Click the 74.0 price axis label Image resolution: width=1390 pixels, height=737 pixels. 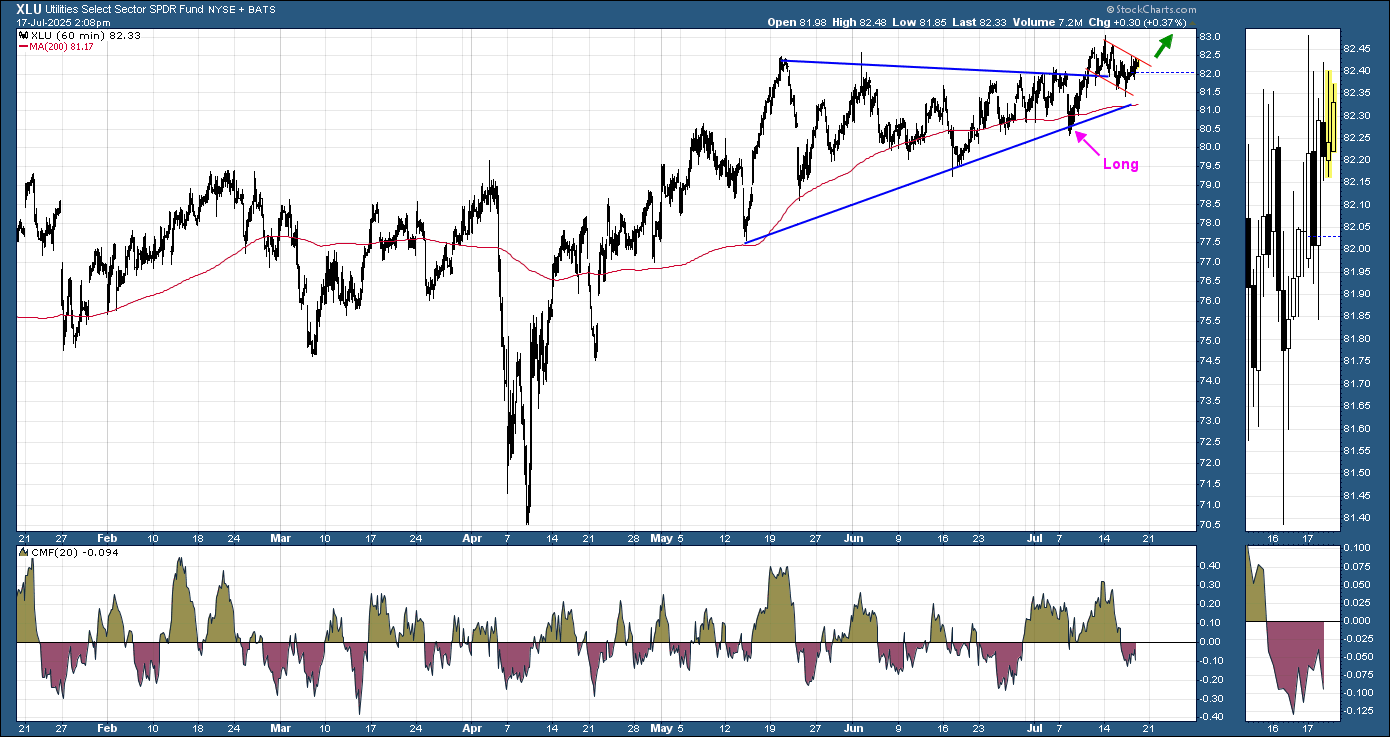click(x=1212, y=381)
